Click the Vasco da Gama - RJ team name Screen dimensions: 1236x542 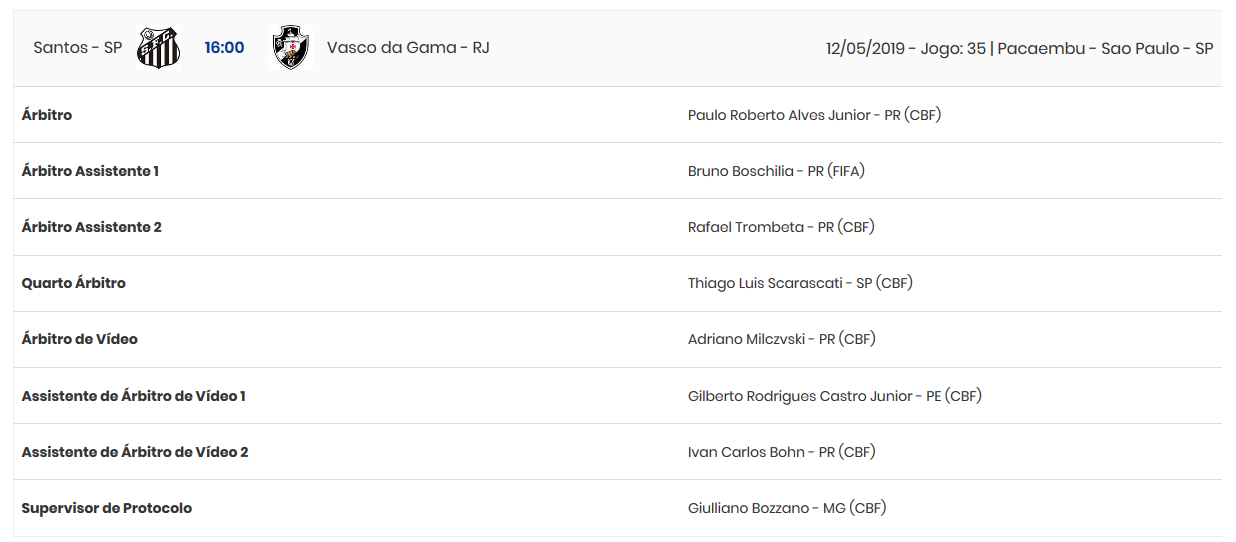[408, 48]
